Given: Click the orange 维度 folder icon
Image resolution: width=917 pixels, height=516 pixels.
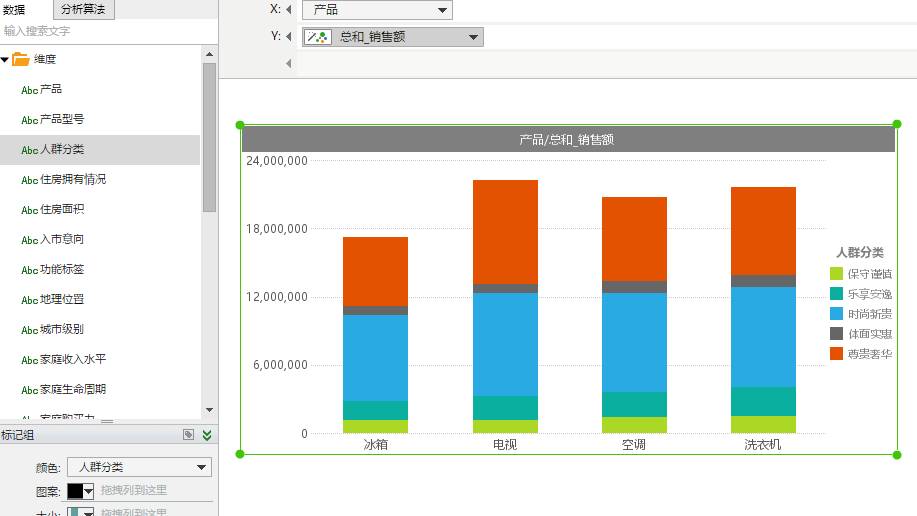Looking at the screenshot, I should click(21, 60).
